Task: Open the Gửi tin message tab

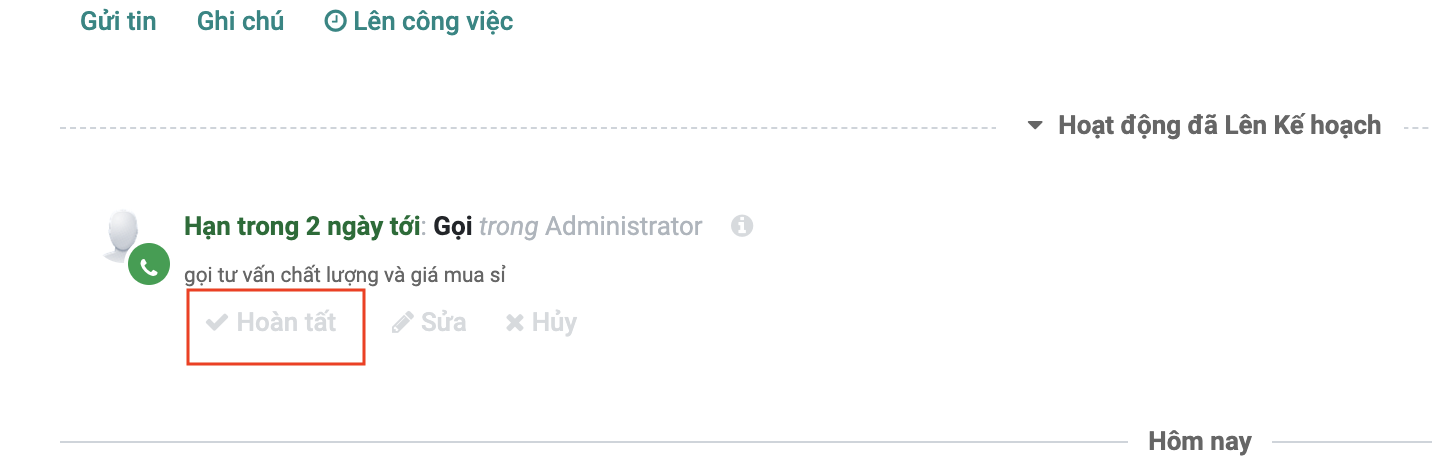Action: pyautogui.click(x=118, y=21)
